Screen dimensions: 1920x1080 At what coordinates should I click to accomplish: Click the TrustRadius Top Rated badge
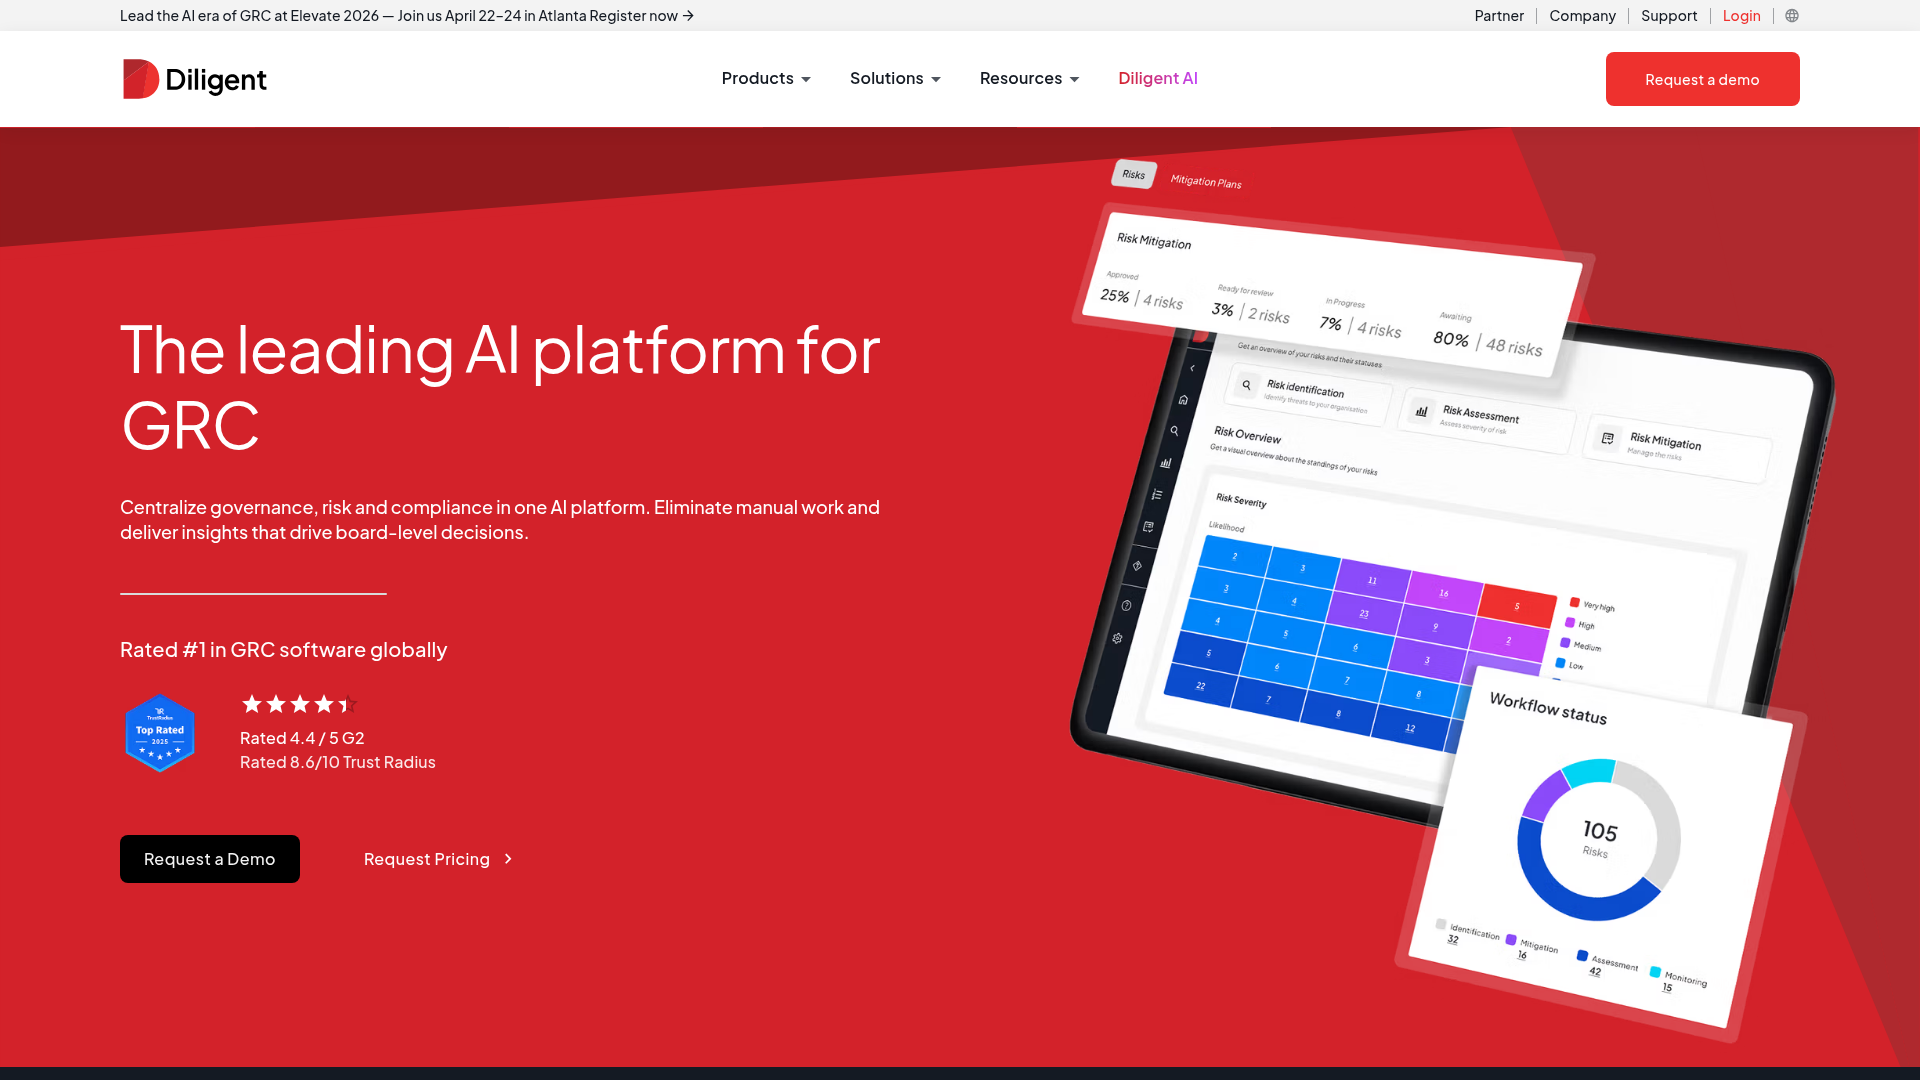point(160,733)
